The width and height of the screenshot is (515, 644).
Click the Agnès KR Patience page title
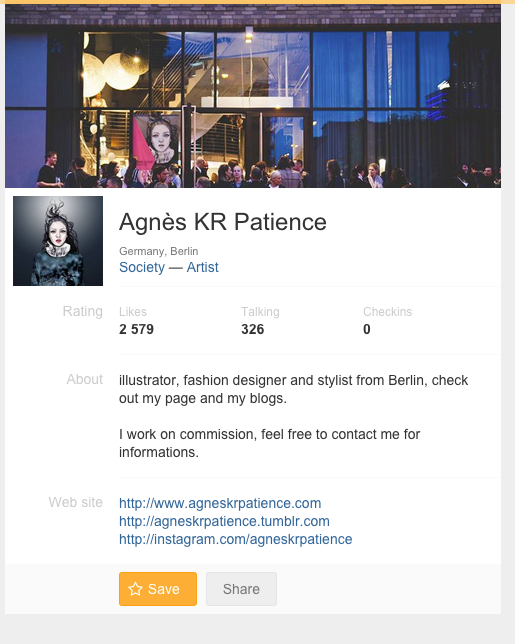click(x=223, y=222)
